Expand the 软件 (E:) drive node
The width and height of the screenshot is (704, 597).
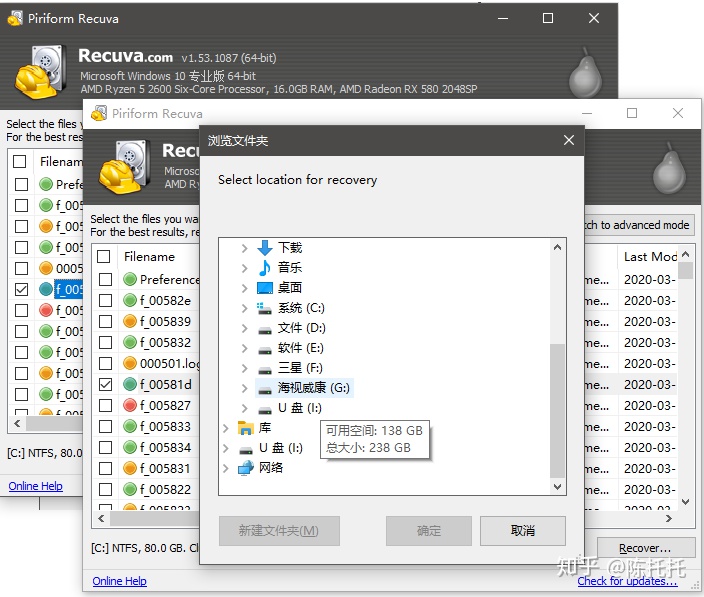(x=245, y=348)
